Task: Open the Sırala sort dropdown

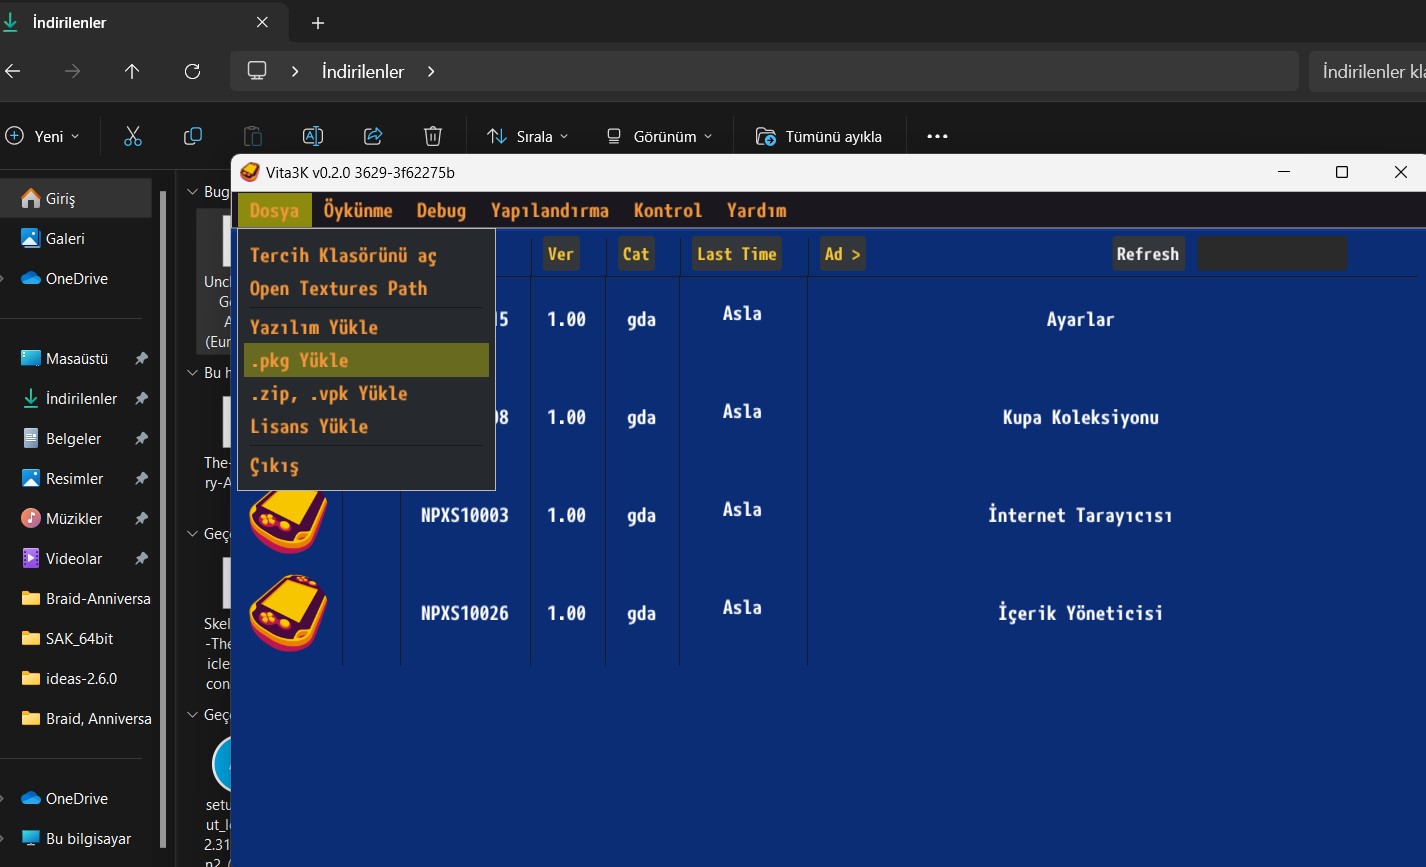Action: coord(527,136)
